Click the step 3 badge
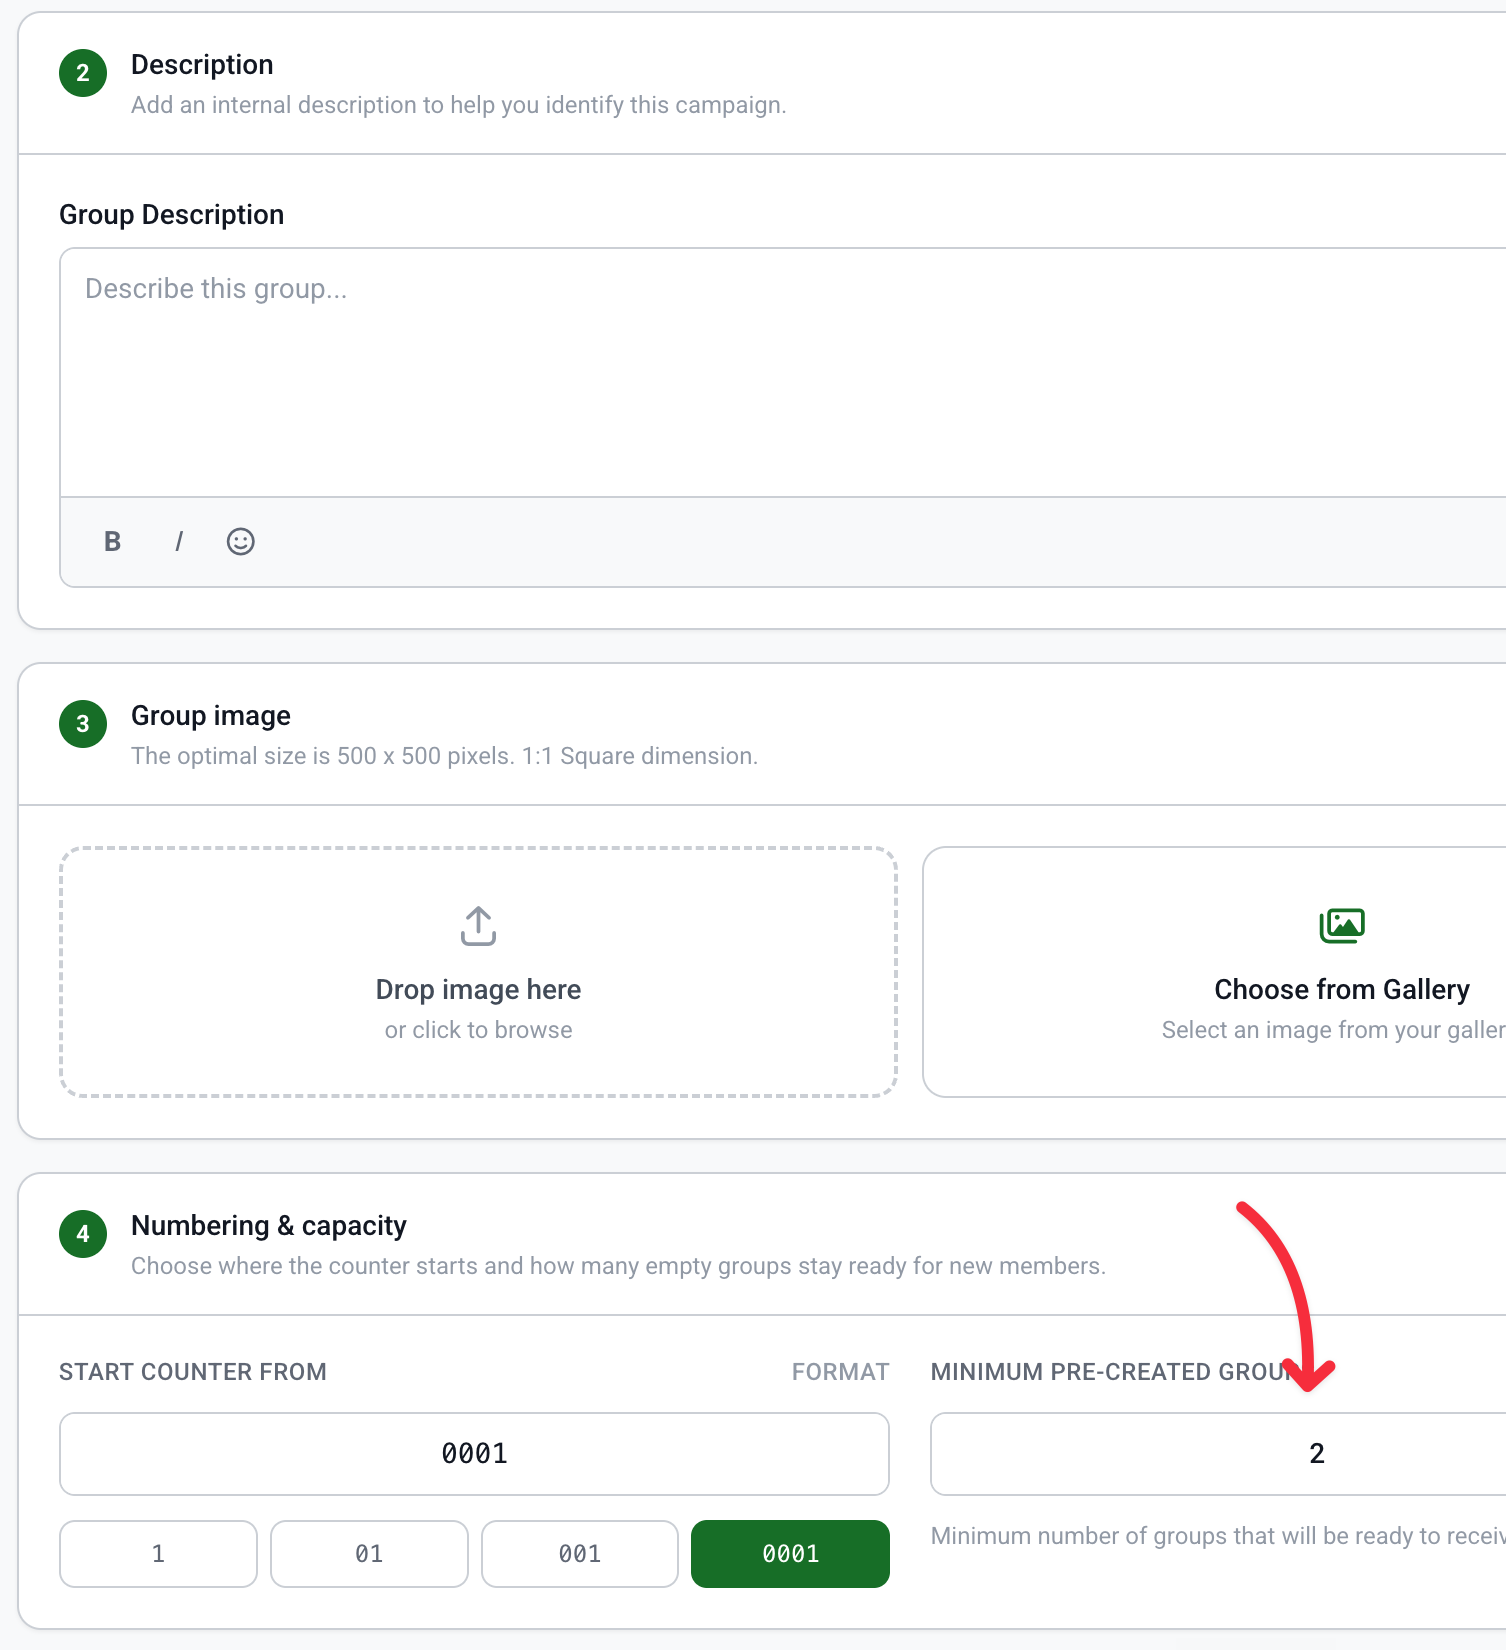The image size is (1506, 1650). (83, 724)
